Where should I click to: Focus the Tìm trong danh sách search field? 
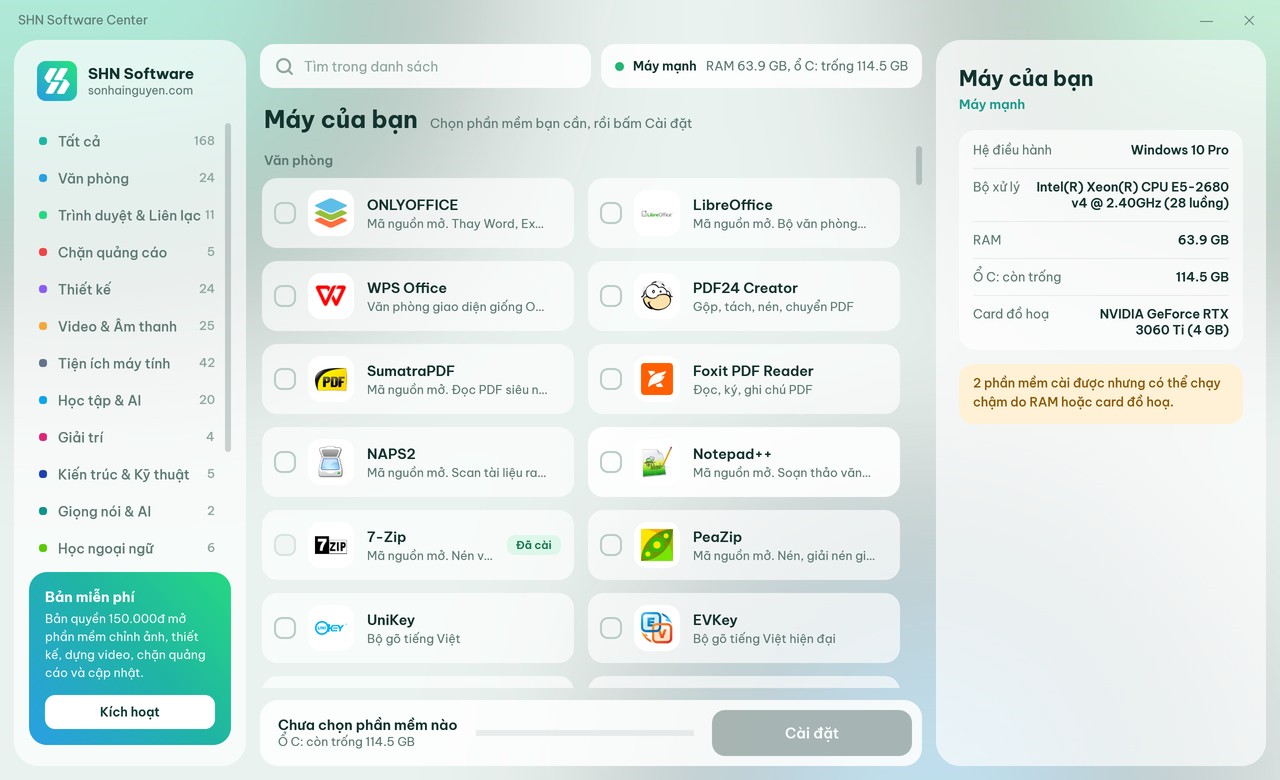tap(426, 66)
